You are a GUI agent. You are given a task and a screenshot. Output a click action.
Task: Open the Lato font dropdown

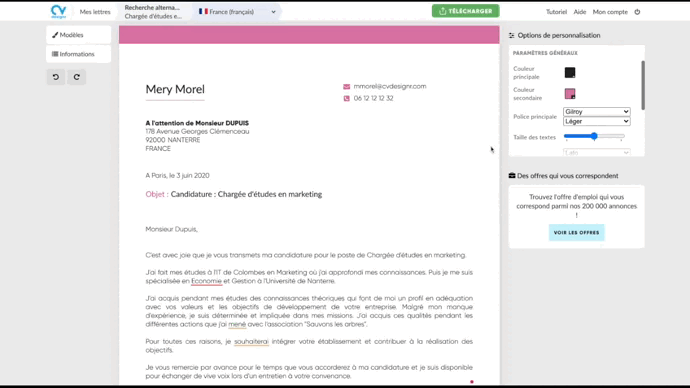(x=596, y=152)
